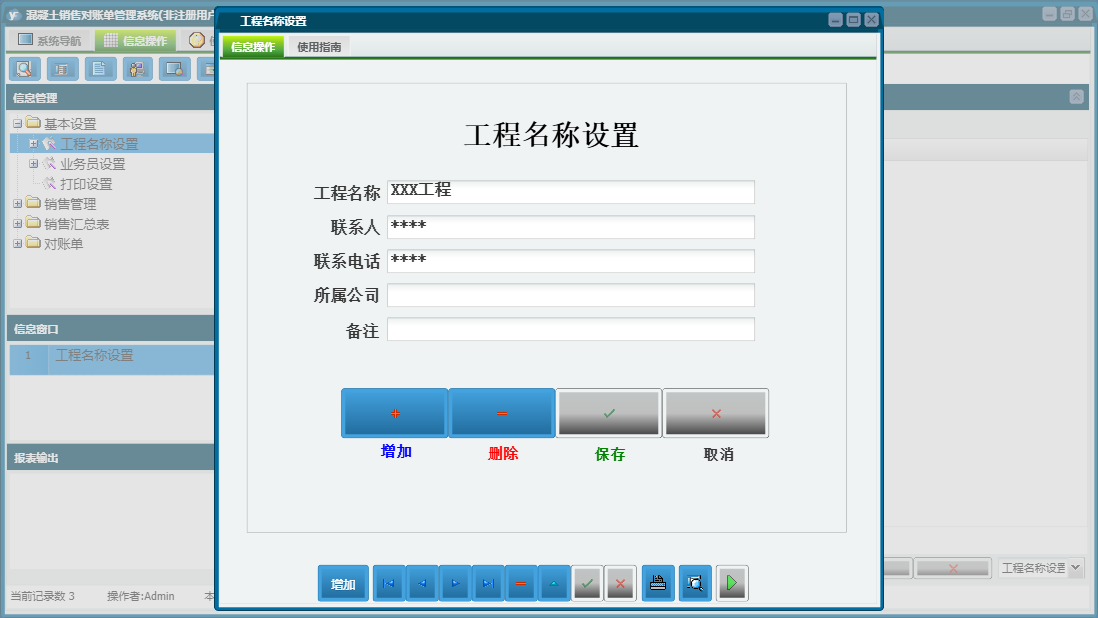Viewport: 1098px width, 618px height.
Task: Click the new document icon in top toolbar
Action: coord(99,69)
